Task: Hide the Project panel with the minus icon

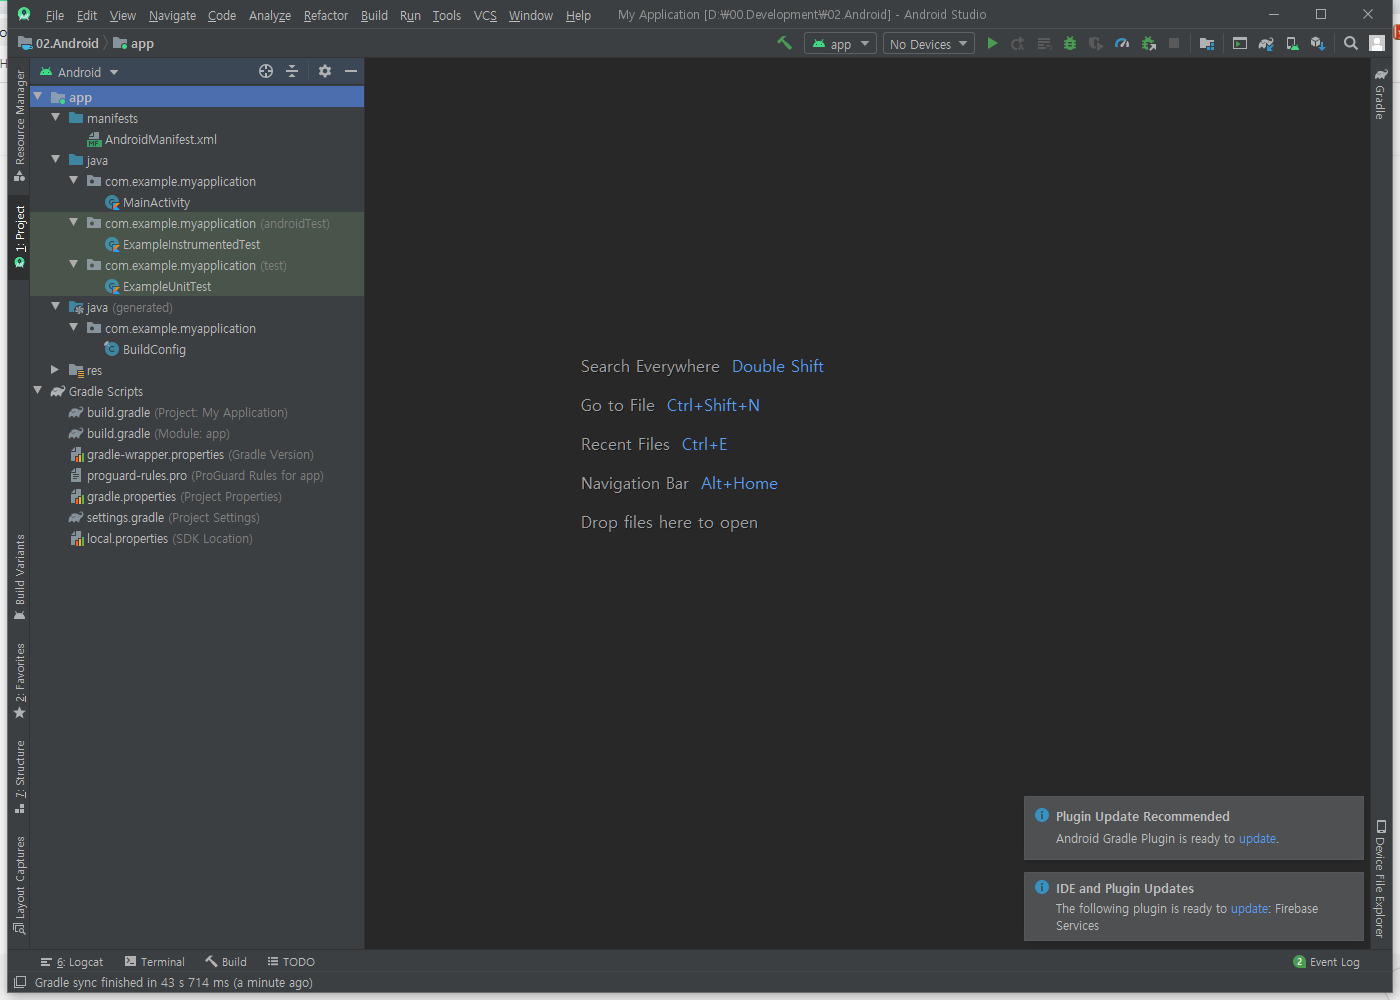Action: click(351, 71)
